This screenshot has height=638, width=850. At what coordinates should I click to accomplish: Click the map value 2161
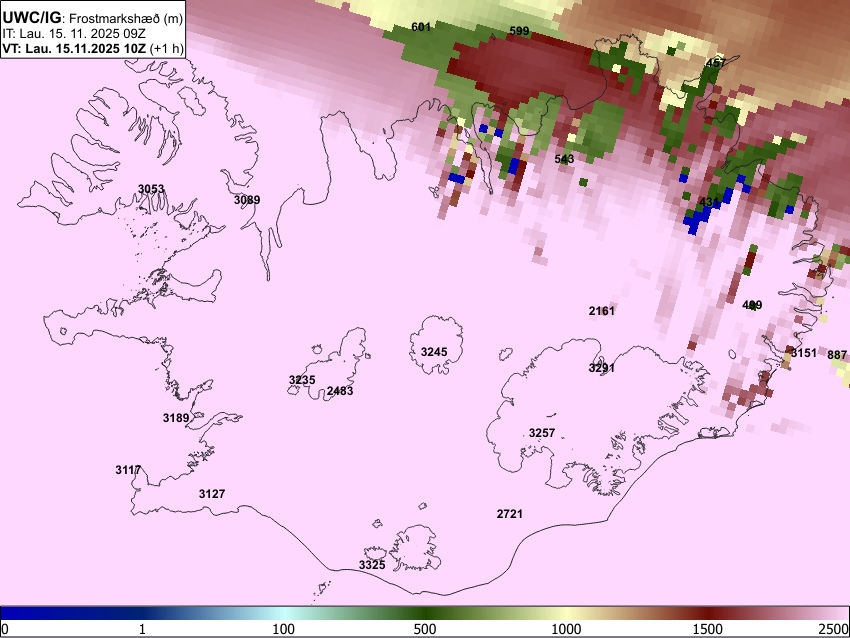pyautogui.click(x=602, y=311)
